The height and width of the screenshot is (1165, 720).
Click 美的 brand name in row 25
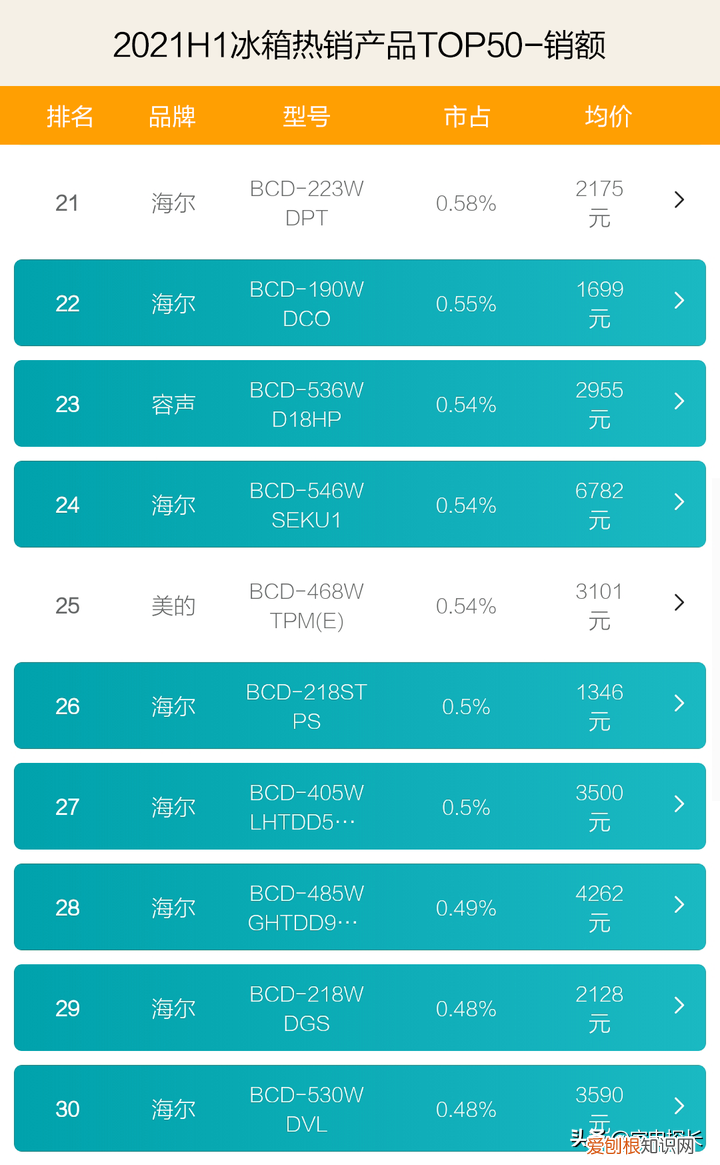click(x=173, y=606)
